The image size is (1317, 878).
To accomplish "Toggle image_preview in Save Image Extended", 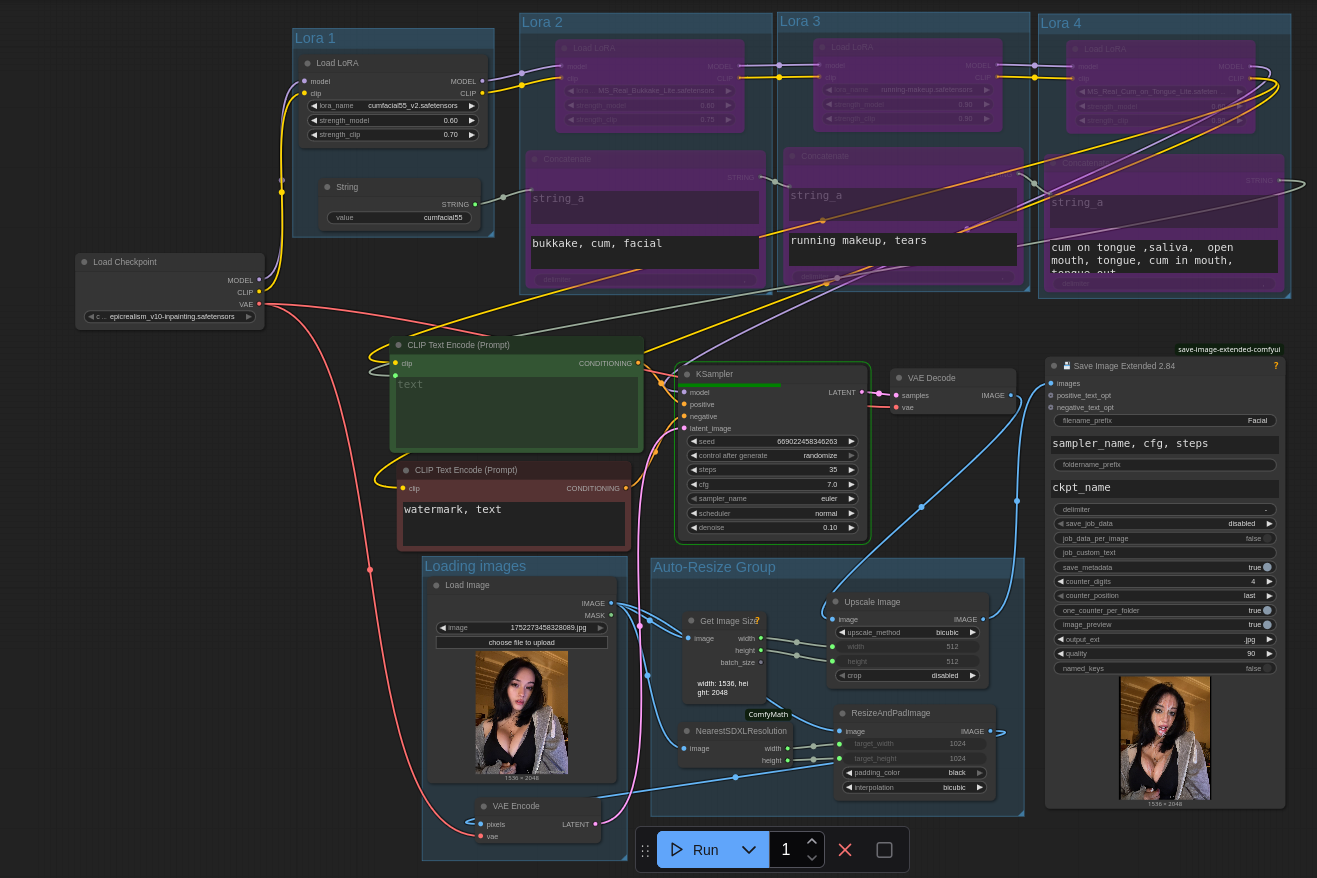I will point(1267,624).
